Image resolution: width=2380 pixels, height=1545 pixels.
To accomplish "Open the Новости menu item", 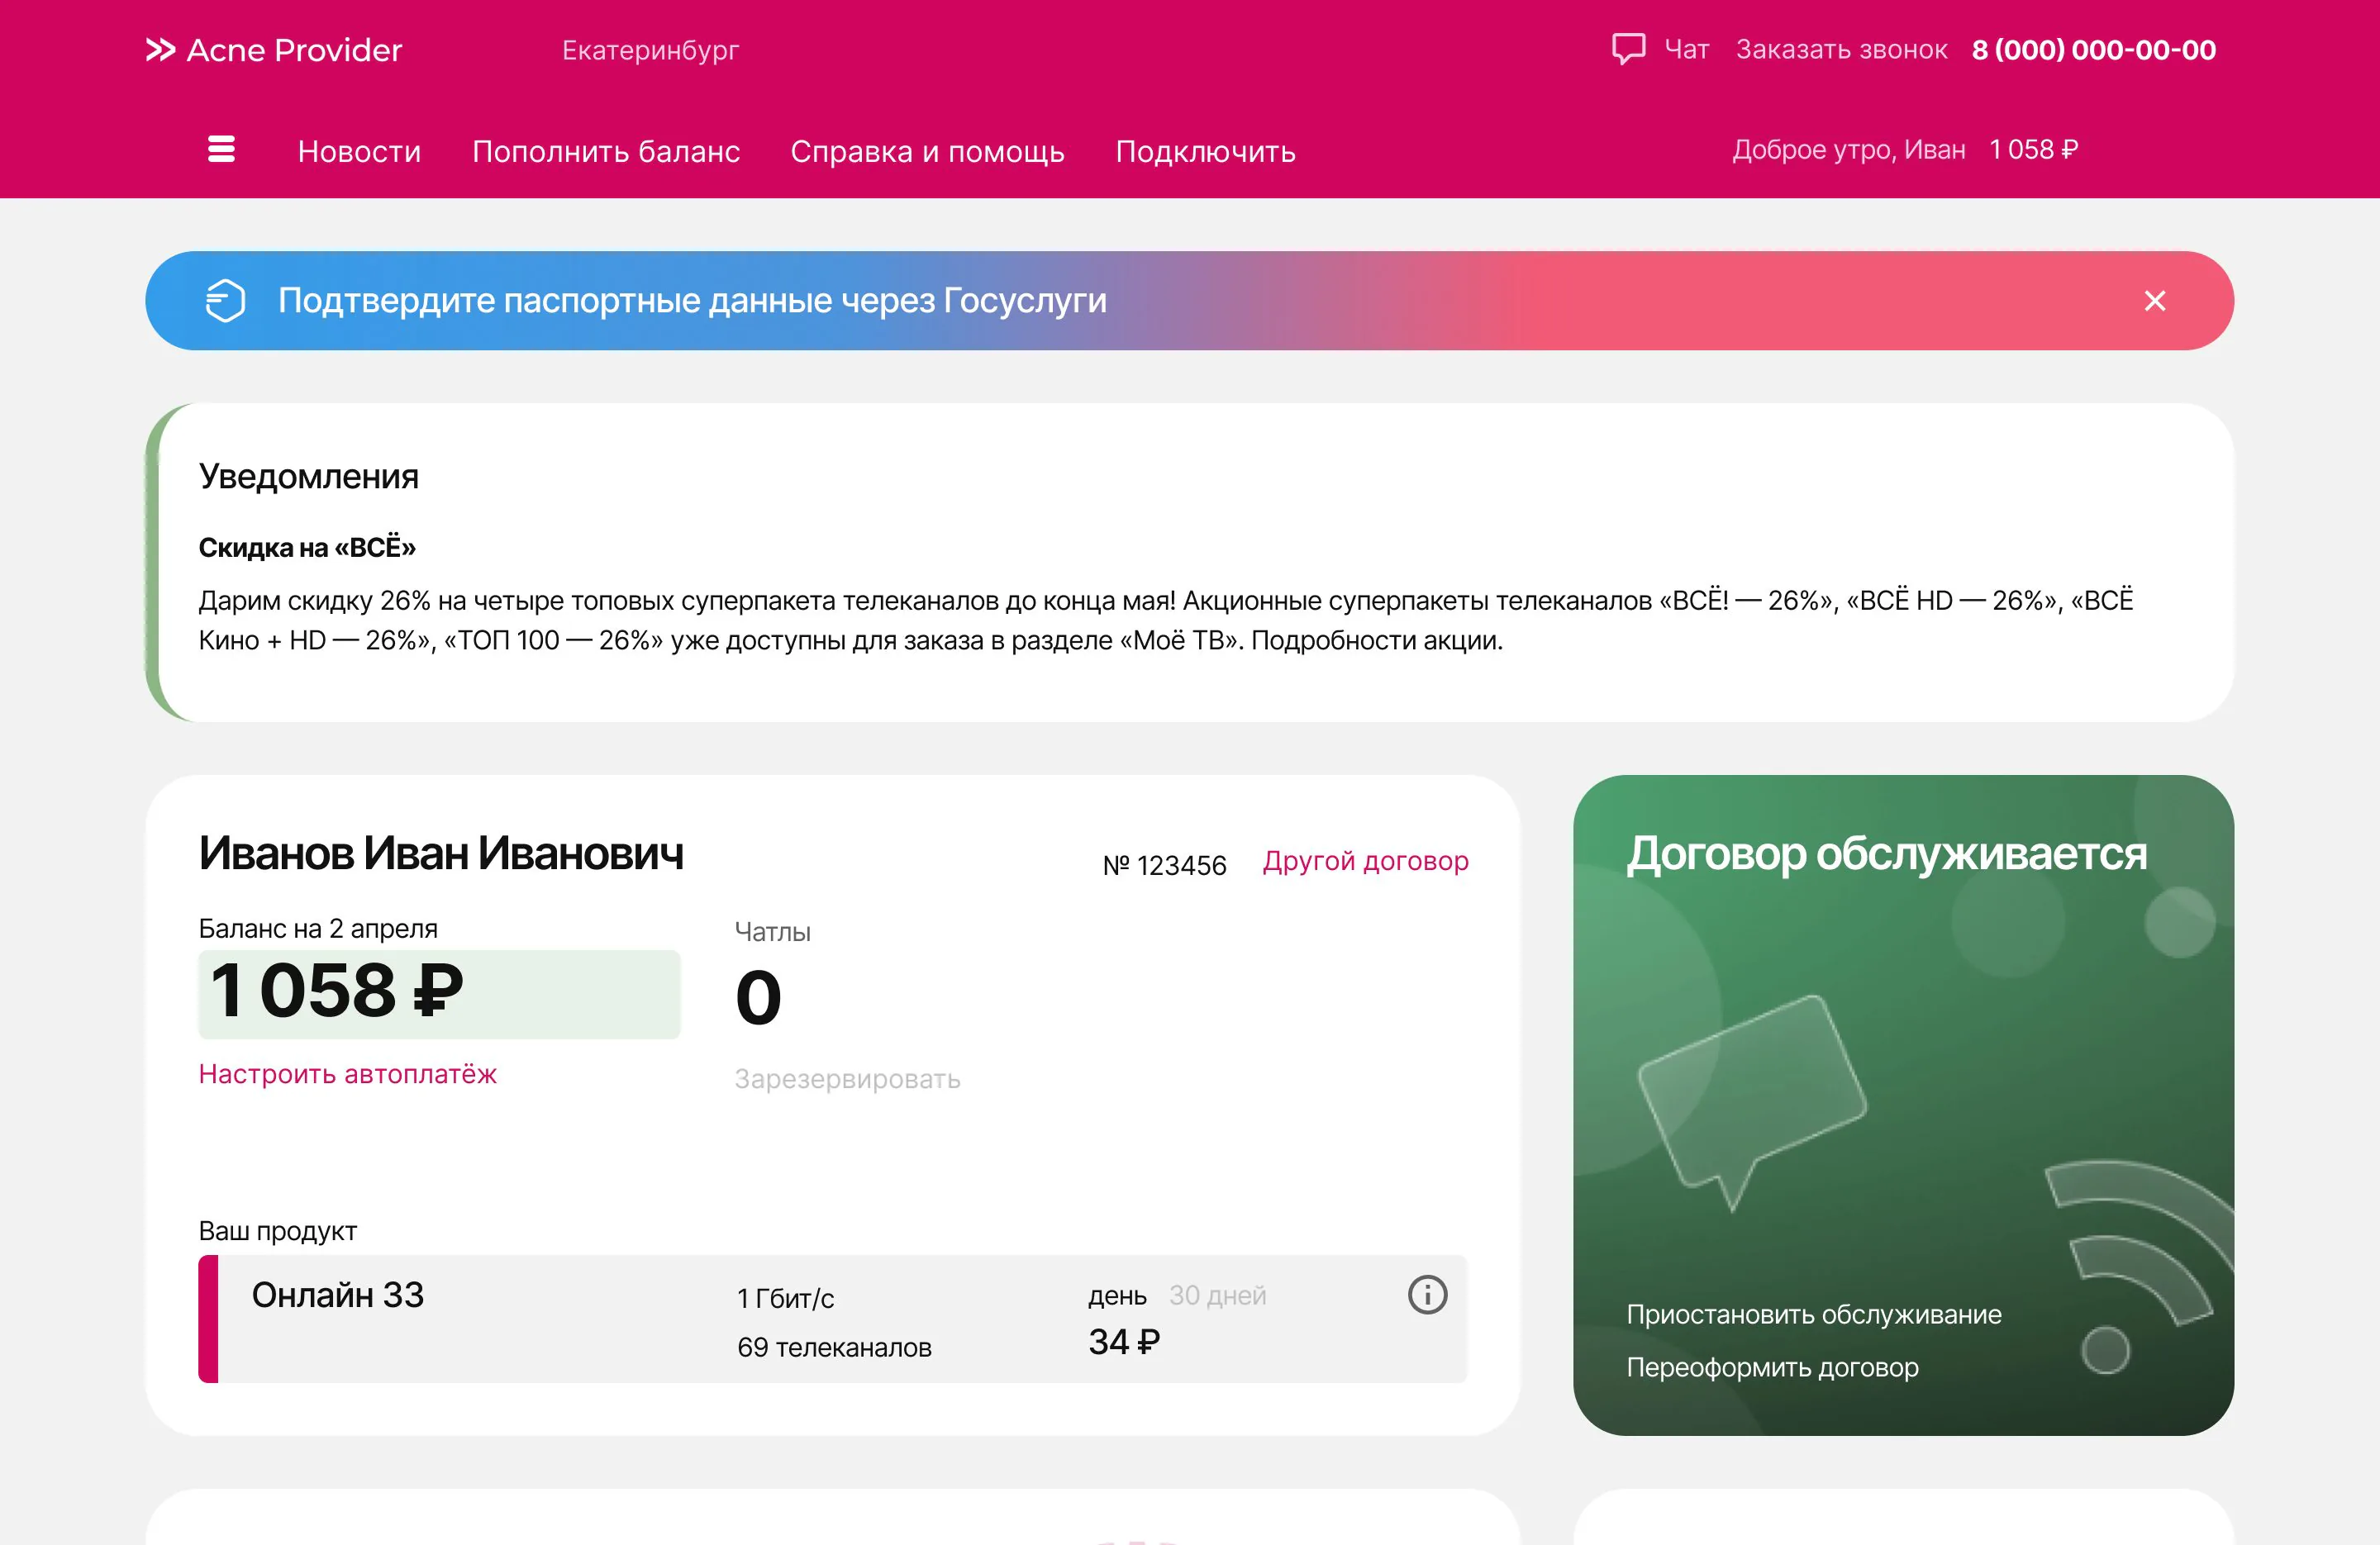I will [359, 151].
